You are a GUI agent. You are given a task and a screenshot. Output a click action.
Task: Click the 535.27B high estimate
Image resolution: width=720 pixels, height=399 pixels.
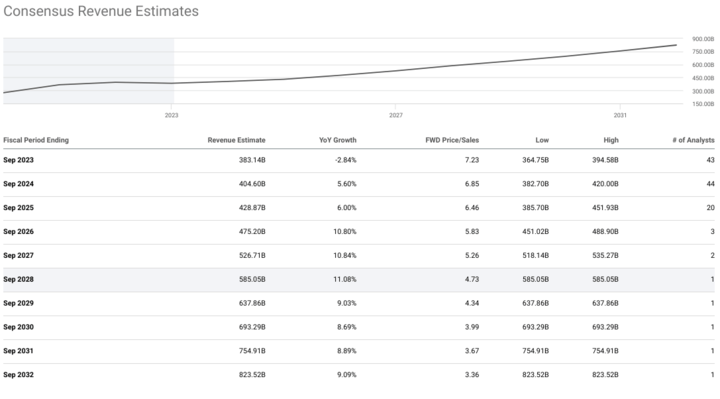pyautogui.click(x=605, y=256)
